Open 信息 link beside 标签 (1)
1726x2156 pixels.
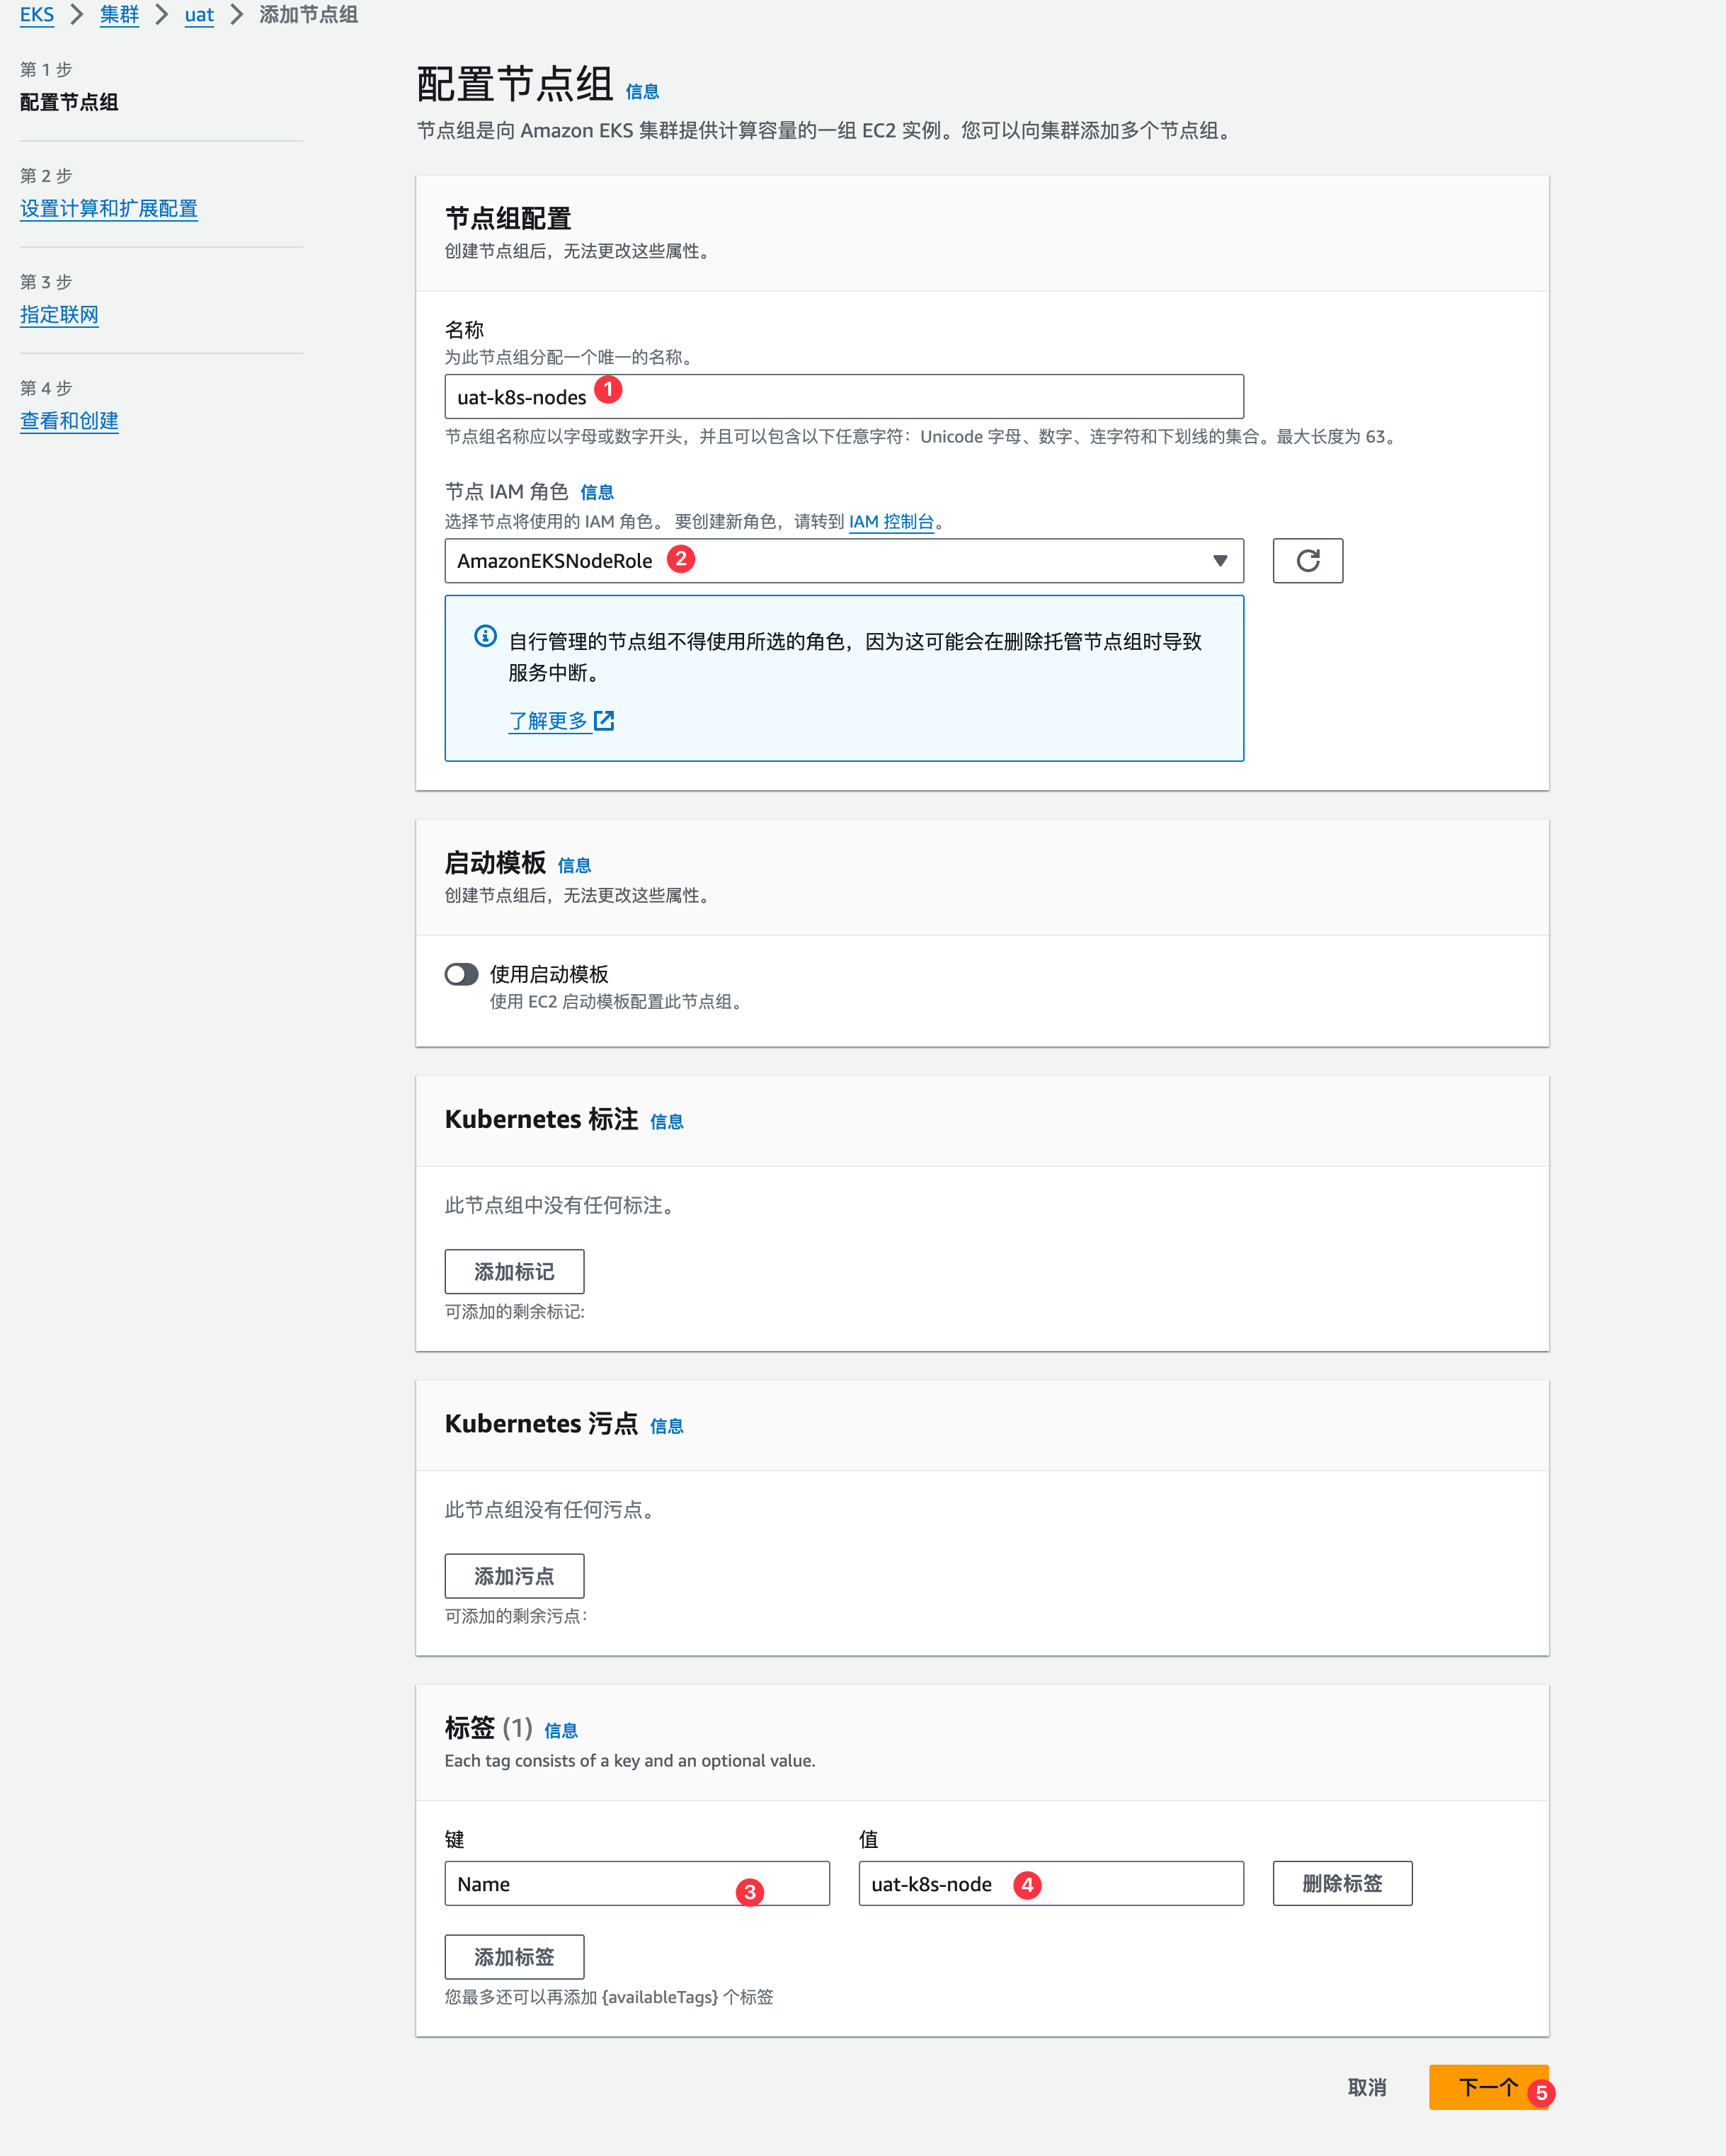(x=561, y=1730)
